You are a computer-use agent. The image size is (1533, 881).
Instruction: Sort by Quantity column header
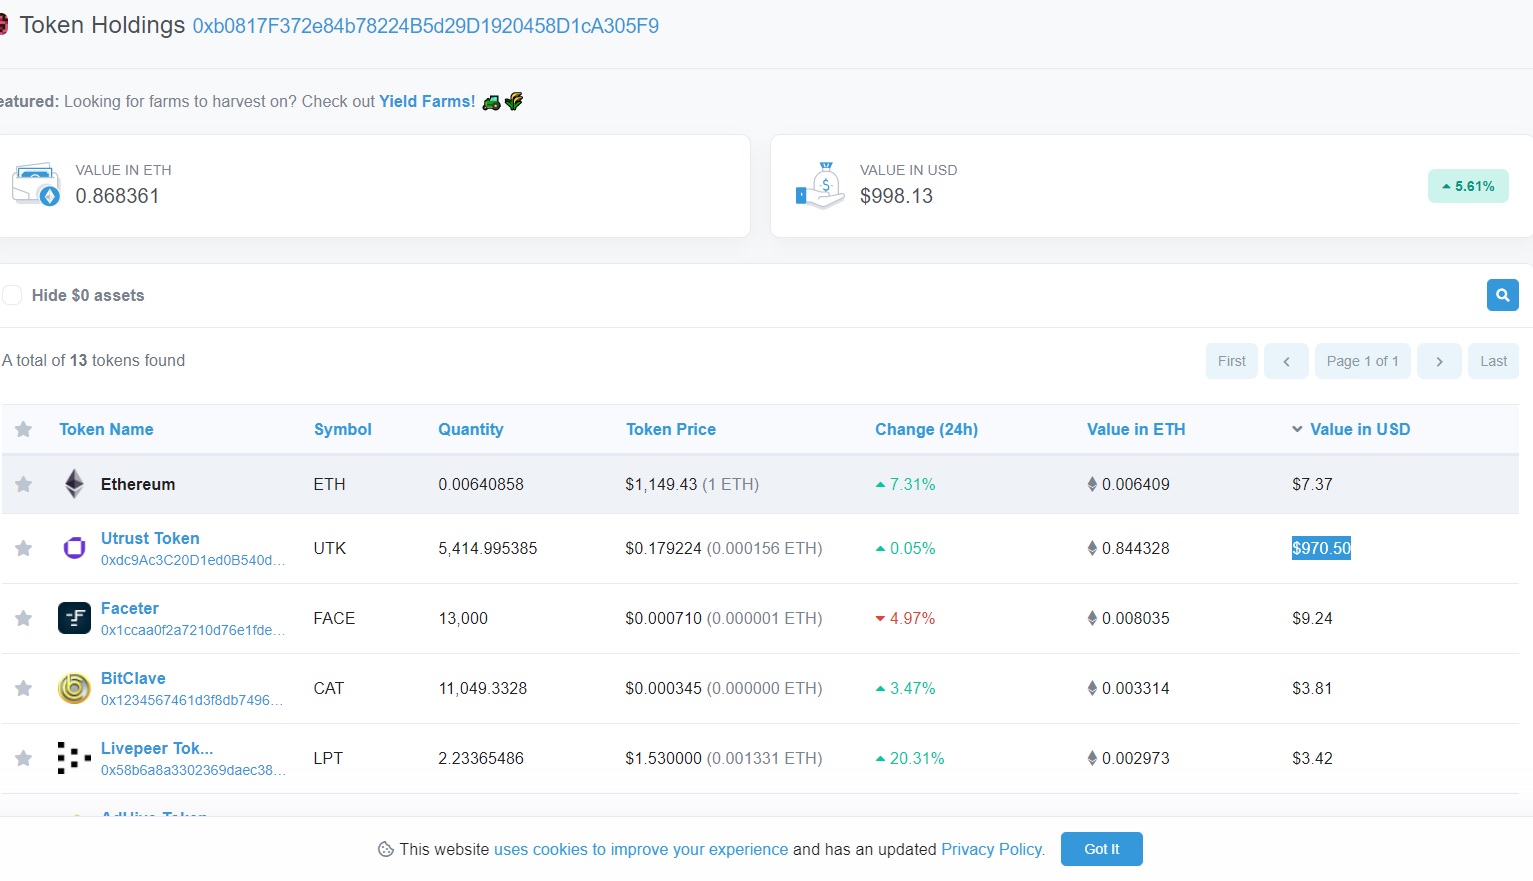point(471,429)
